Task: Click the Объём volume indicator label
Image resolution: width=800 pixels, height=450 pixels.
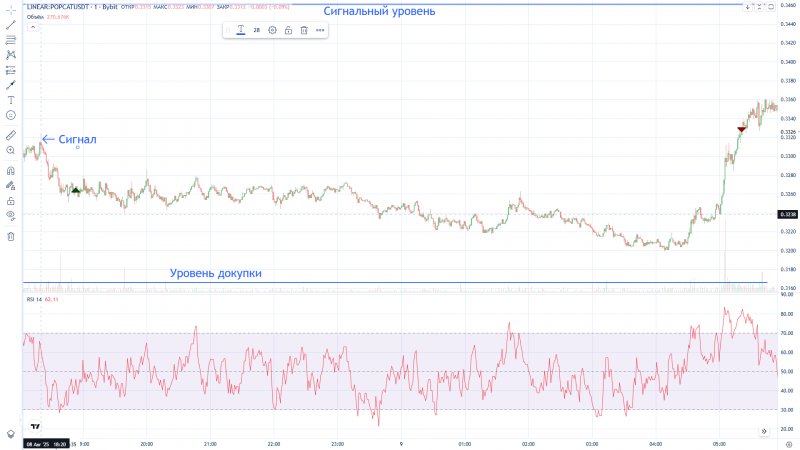Action: (x=35, y=17)
